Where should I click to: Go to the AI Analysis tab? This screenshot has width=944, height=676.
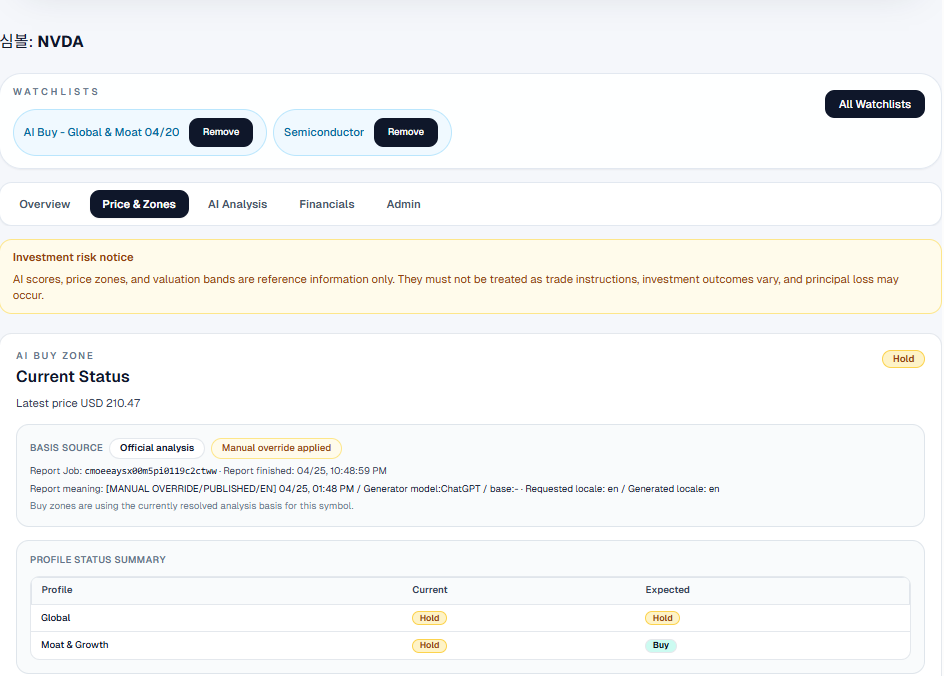click(x=237, y=204)
